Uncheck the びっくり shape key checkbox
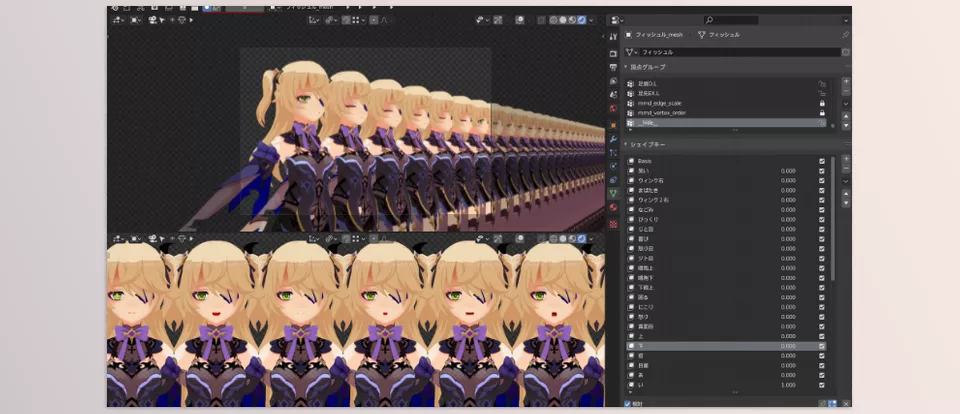 [822, 219]
